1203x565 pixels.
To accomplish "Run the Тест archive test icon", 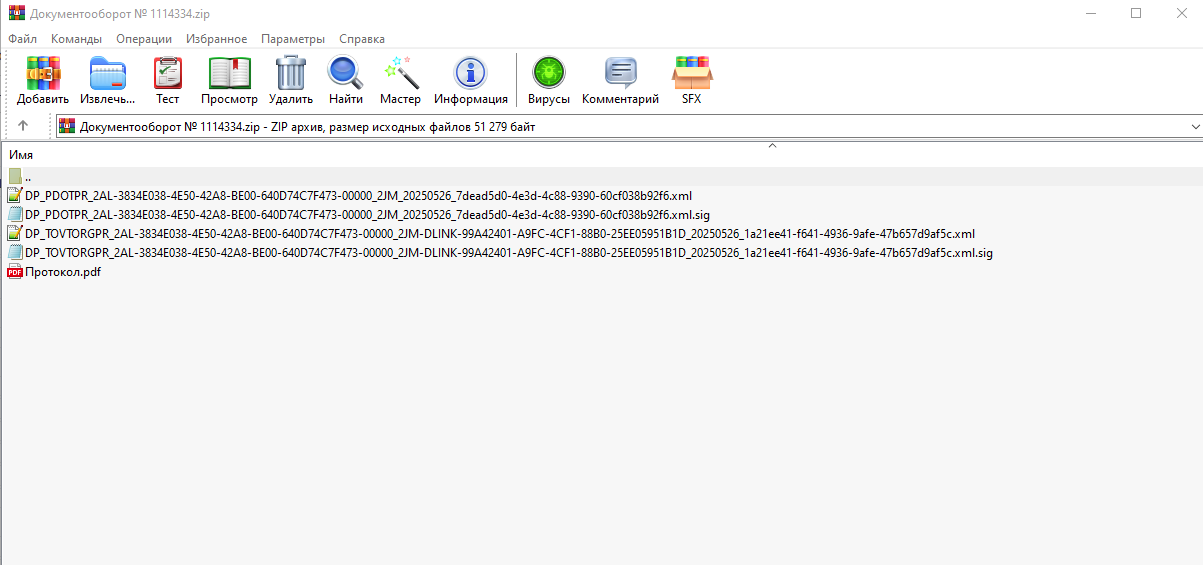I will pos(168,72).
